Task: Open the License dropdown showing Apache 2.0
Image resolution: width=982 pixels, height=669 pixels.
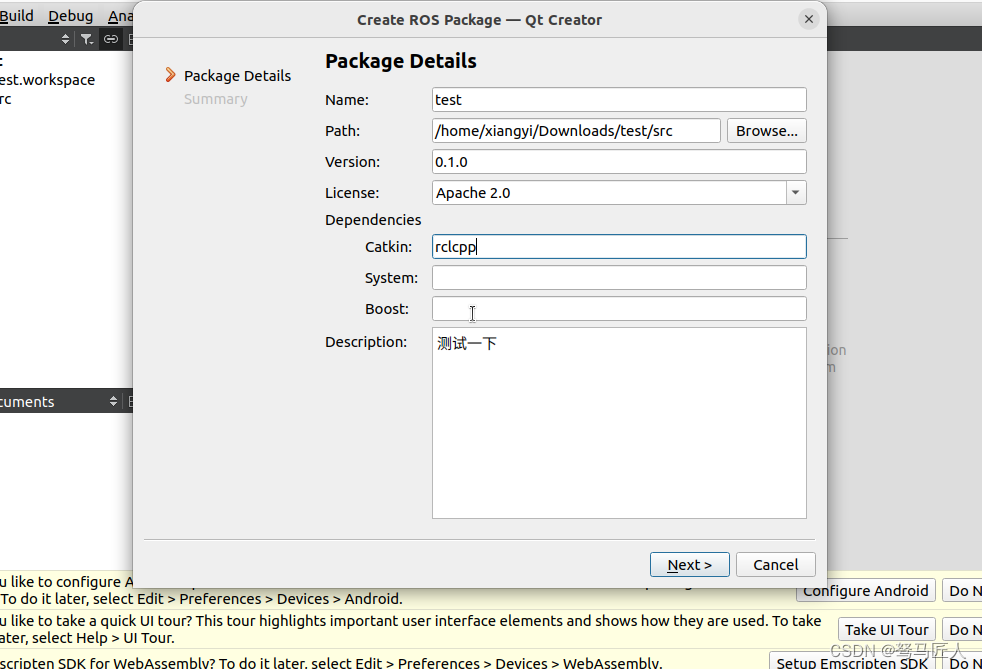Action: 619,193
